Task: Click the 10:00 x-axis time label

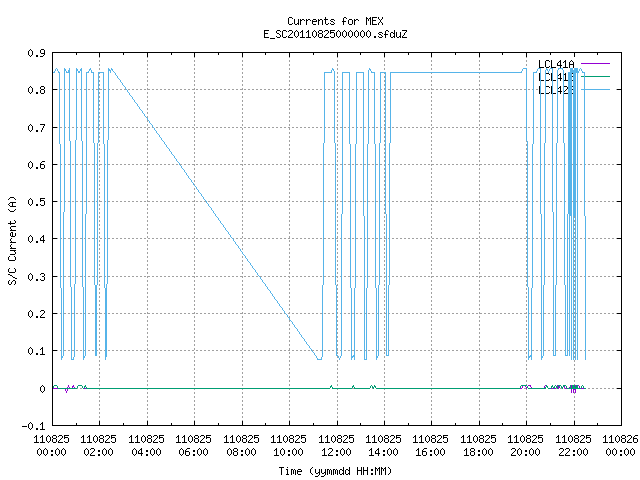Action: 288,452
